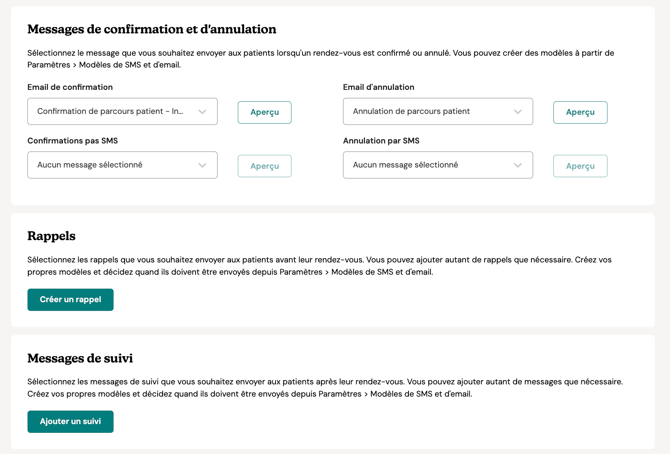Click 'Messages de confirmation et d'annulation' heading
Image resolution: width=670 pixels, height=454 pixels.
tap(152, 30)
